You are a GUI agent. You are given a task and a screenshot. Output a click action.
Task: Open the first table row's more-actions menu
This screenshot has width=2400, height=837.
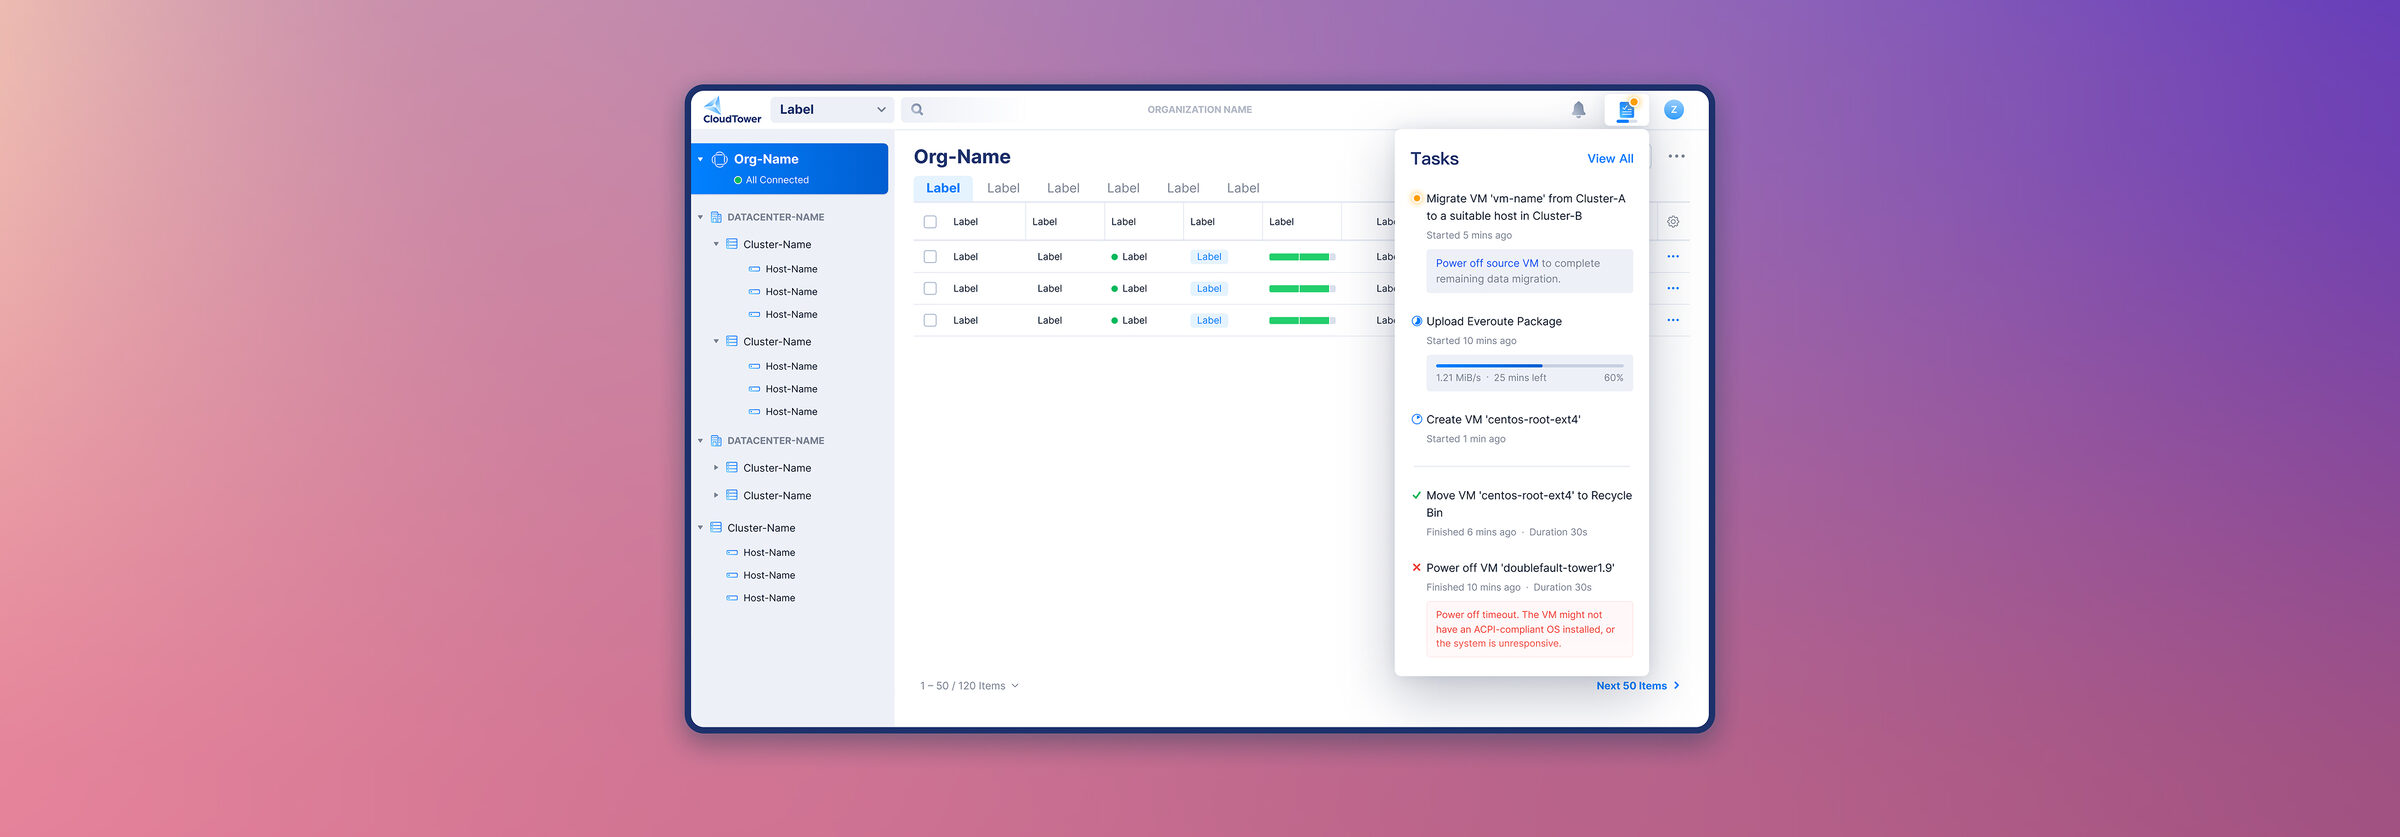(1673, 257)
